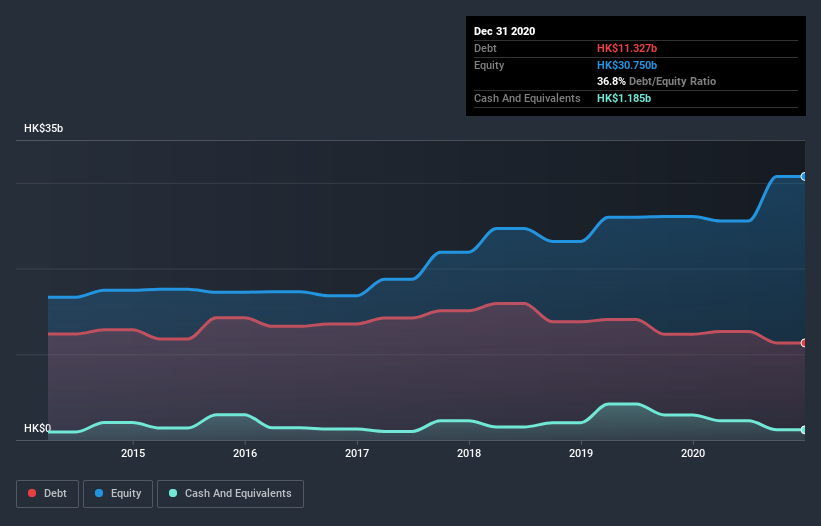Select the 2018 x-axis label

[x=469, y=453]
